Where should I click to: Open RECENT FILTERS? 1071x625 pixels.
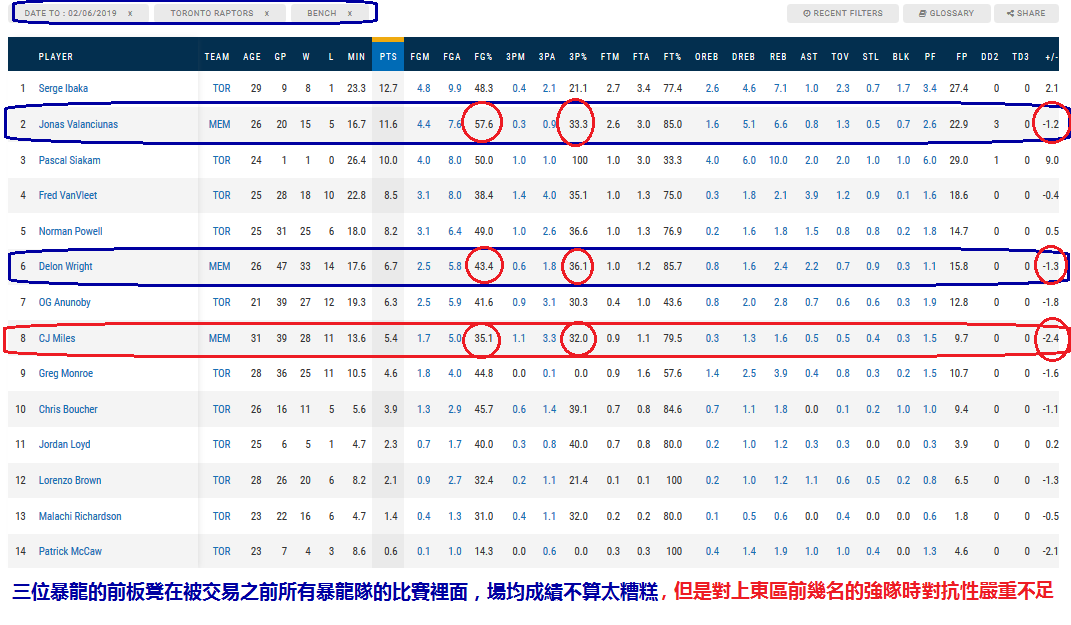coord(842,13)
